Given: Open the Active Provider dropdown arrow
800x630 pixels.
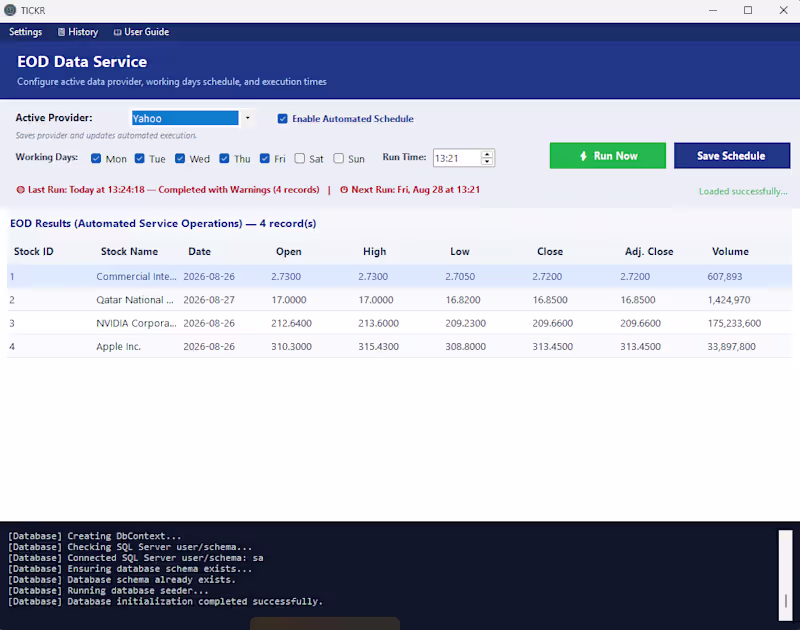Looking at the screenshot, I should click(x=247, y=118).
